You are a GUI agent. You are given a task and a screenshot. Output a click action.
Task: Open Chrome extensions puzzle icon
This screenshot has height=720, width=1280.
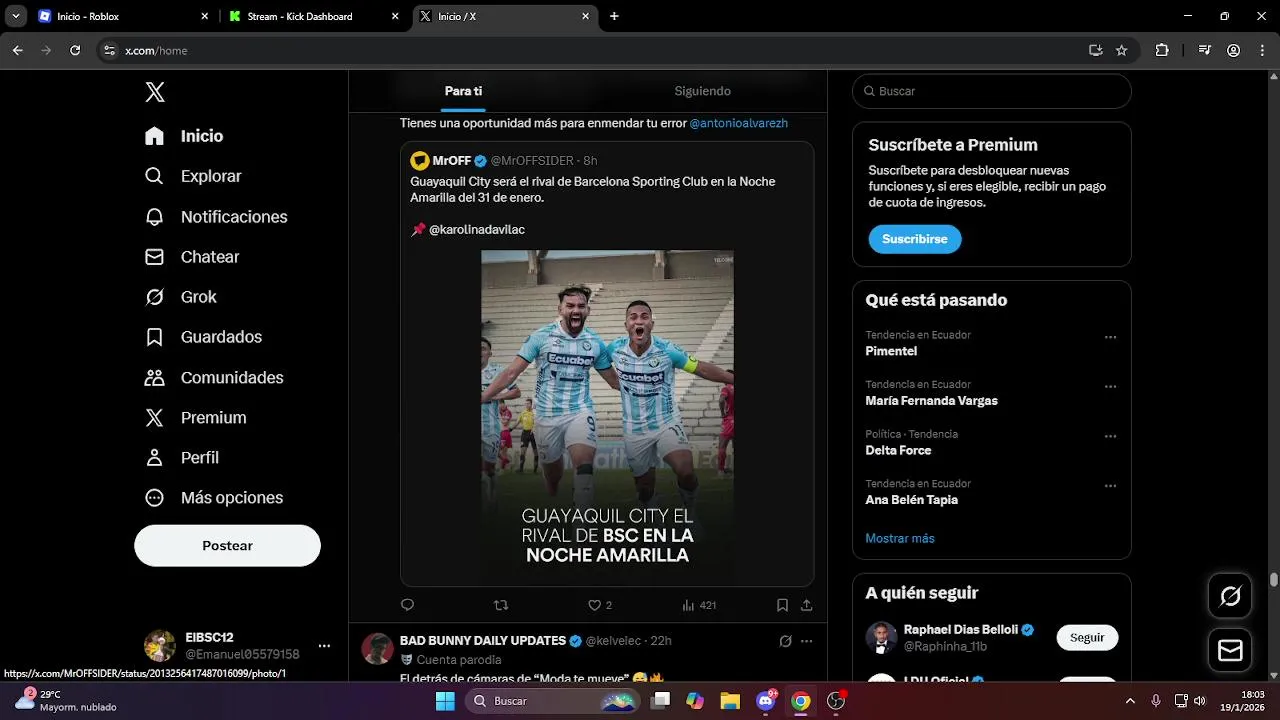1162,50
